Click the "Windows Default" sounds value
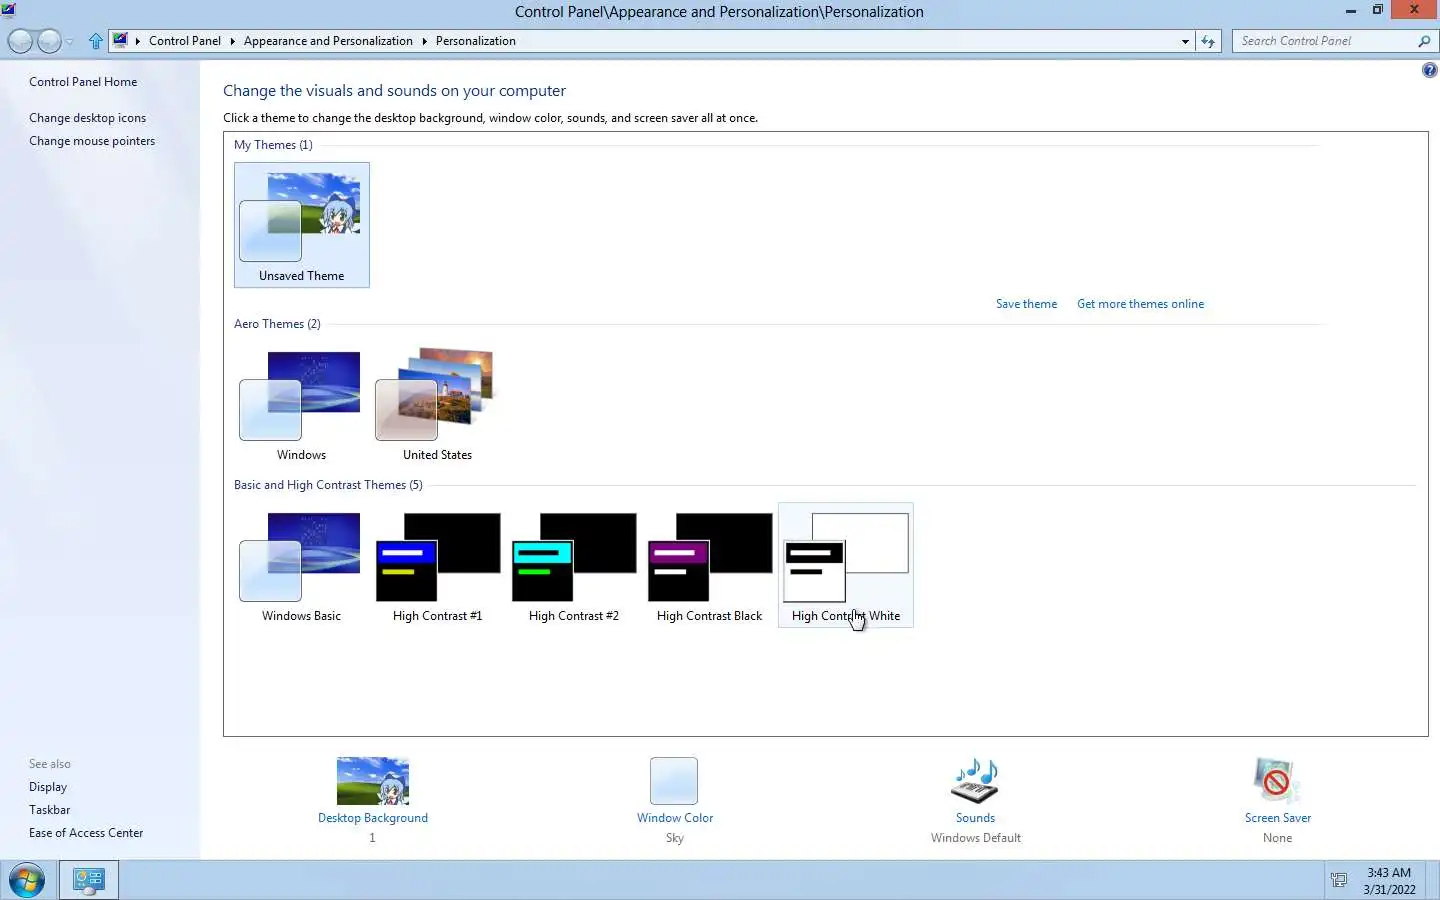This screenshot has width=1440, height=900. (975, 838)
